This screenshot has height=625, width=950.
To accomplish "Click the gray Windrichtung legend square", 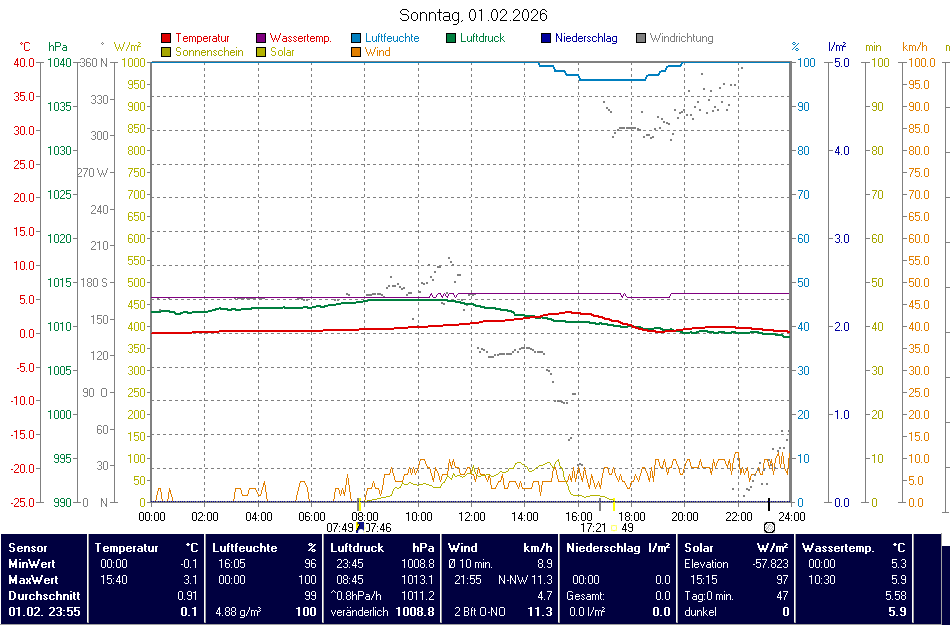I will pos(641,39).
